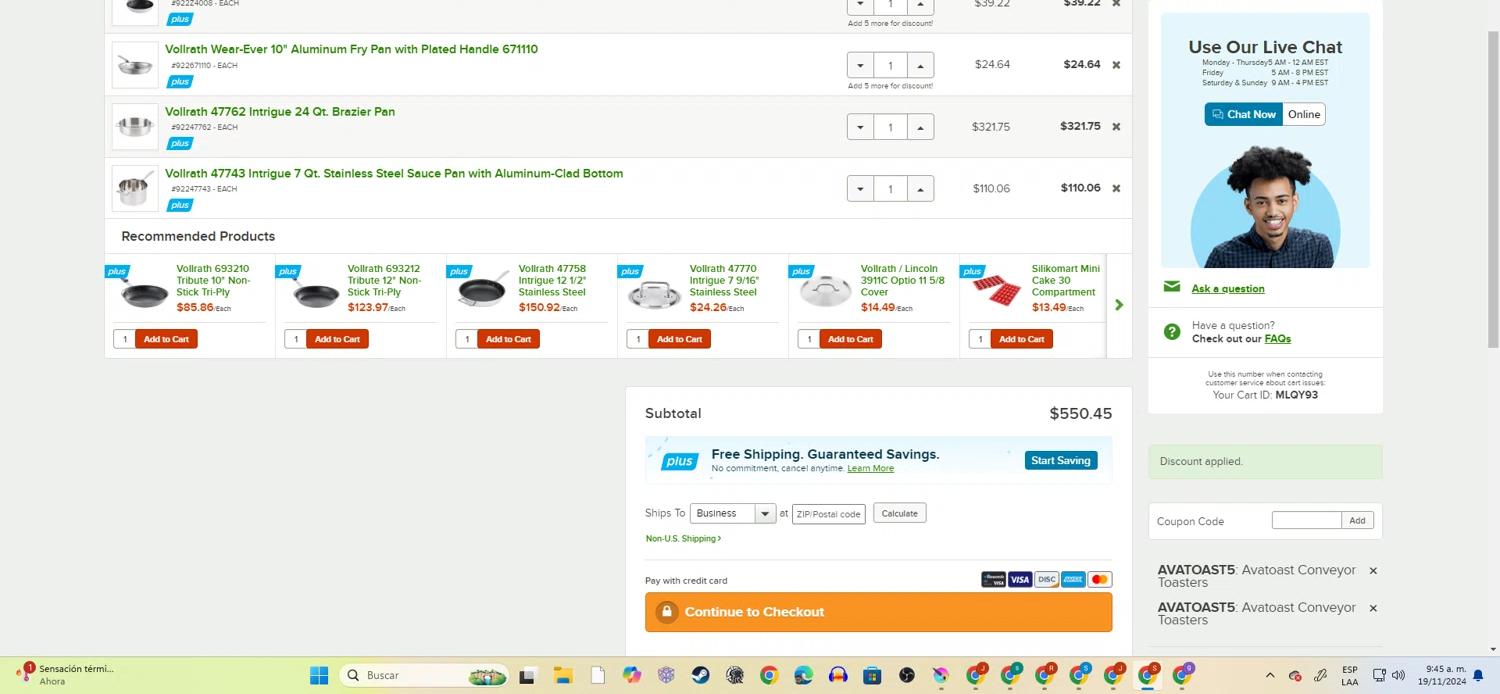Screen dimensions: 1500x694
Task: Decrease quantity of 47743 Sauce Pan
Action: pos(860,188)
